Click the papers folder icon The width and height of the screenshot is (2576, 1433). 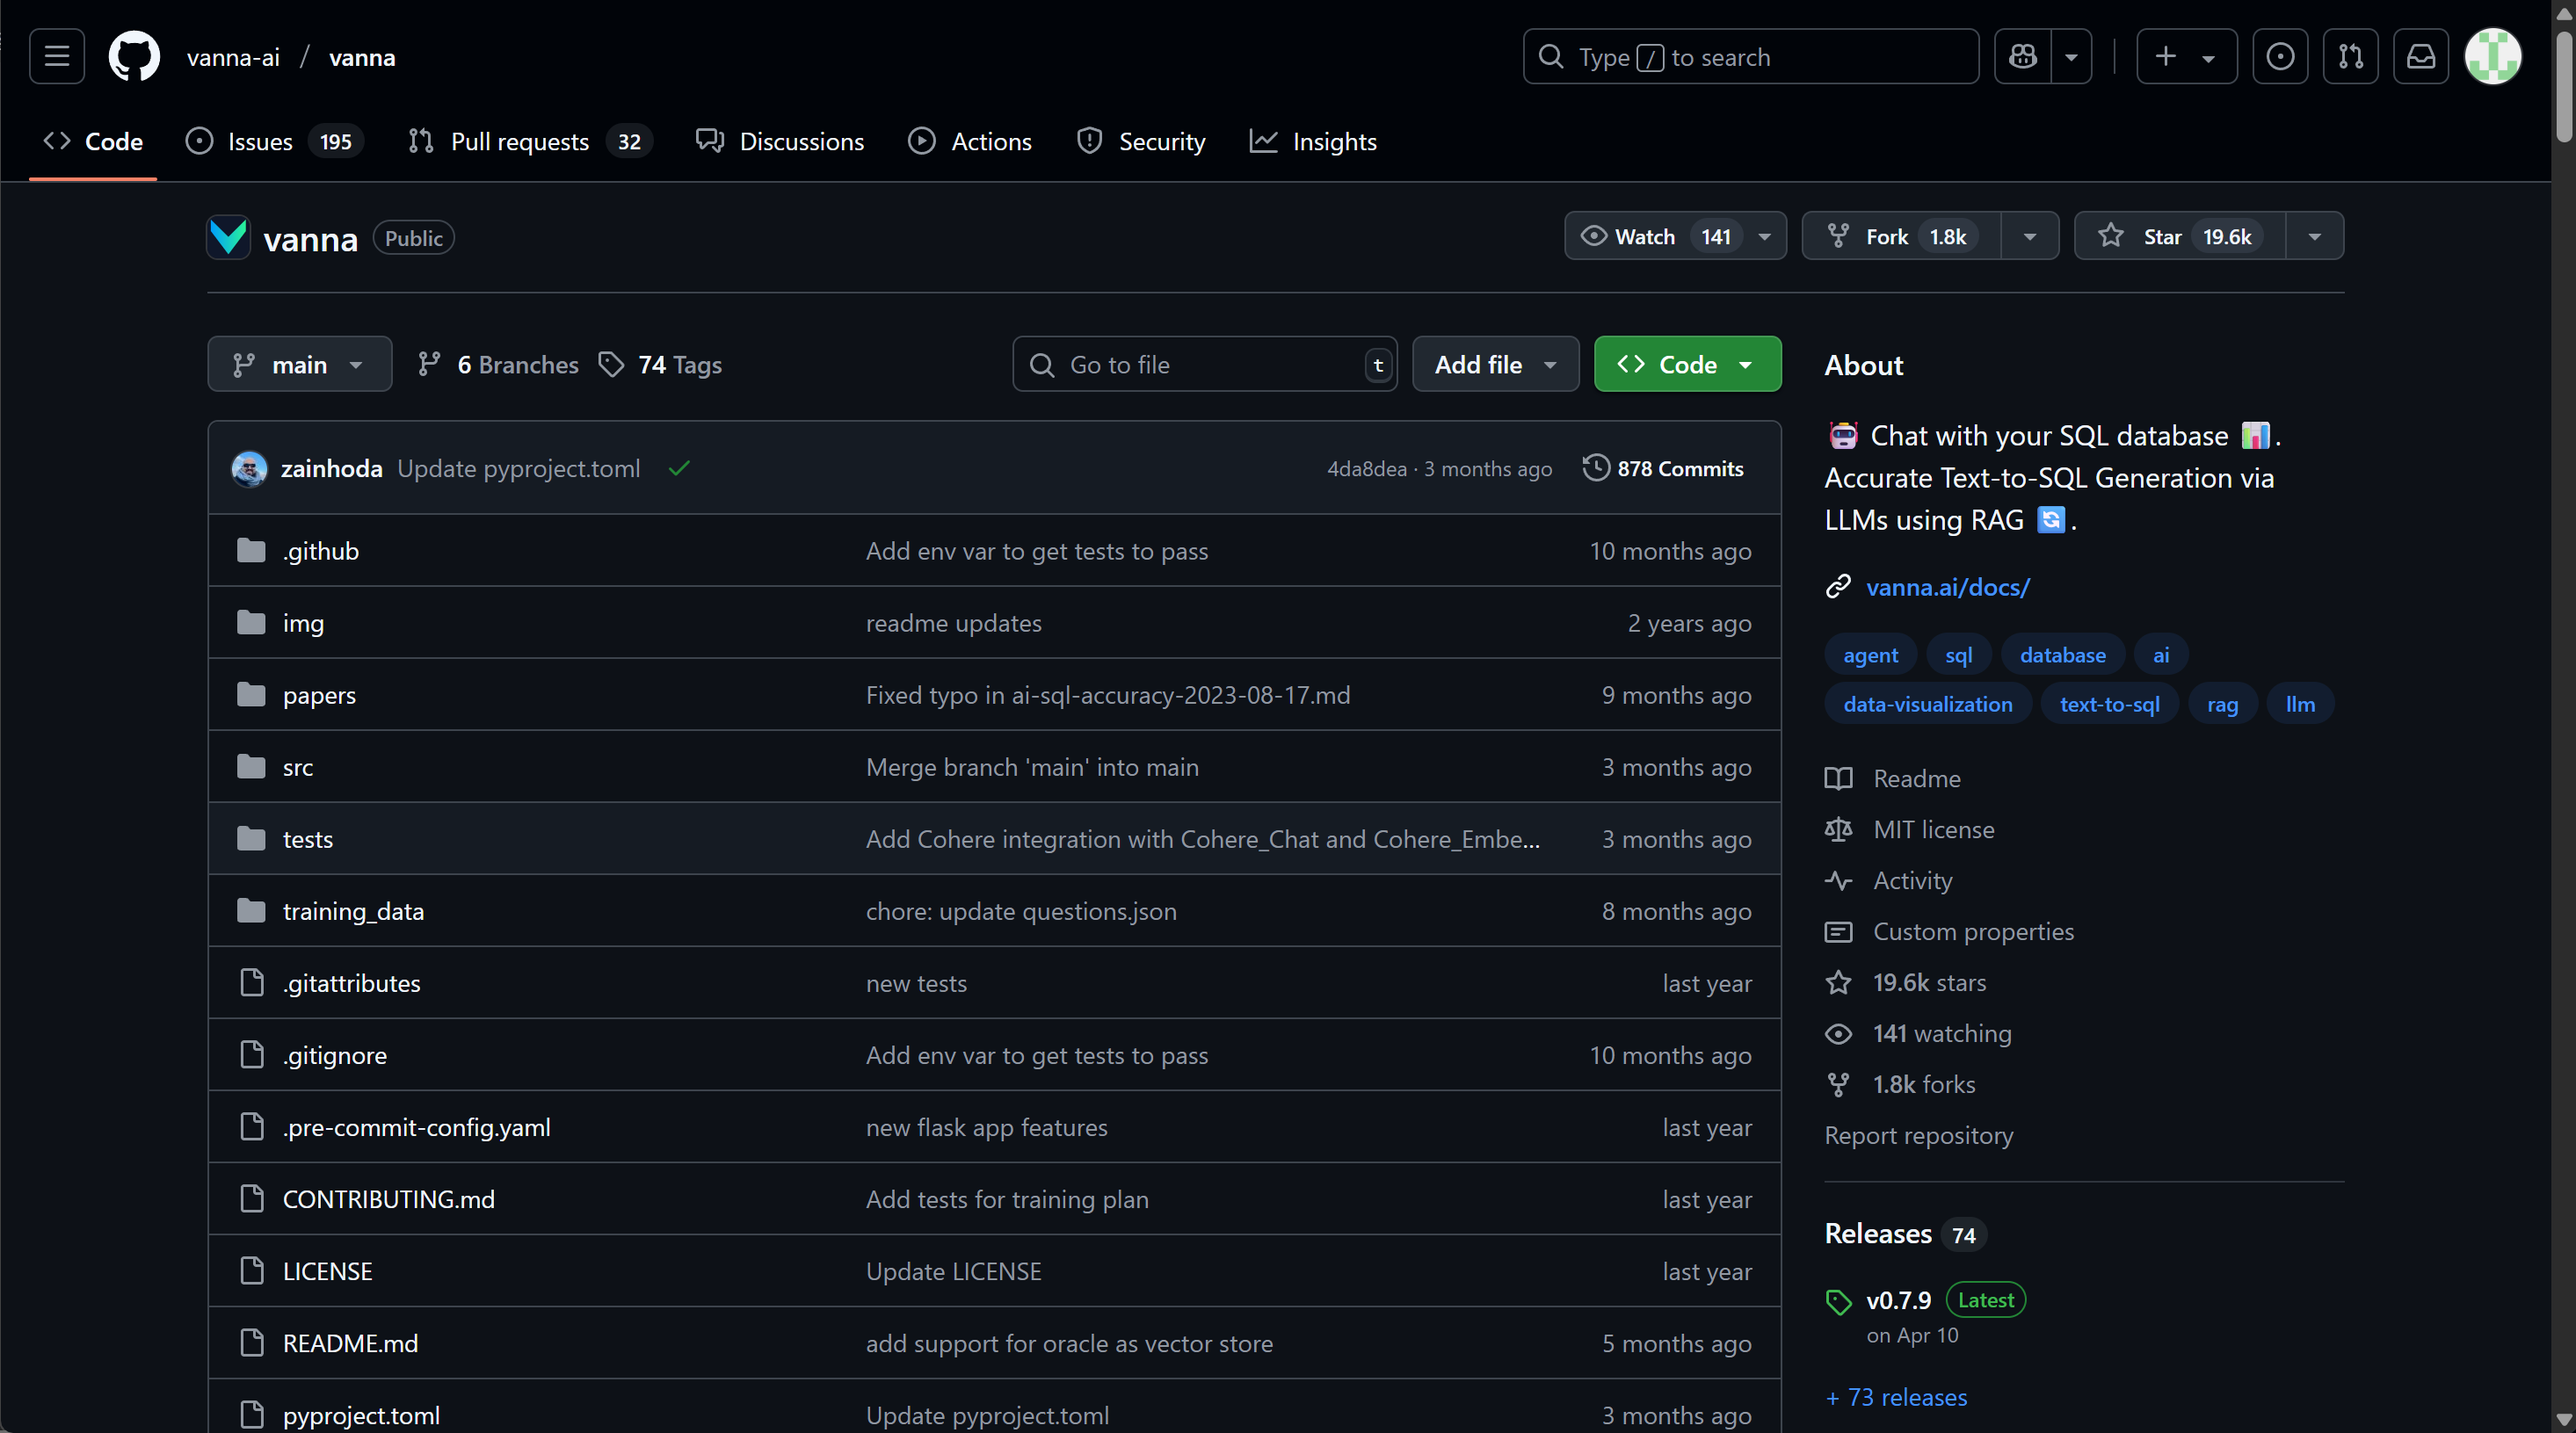tap(251, 695)
